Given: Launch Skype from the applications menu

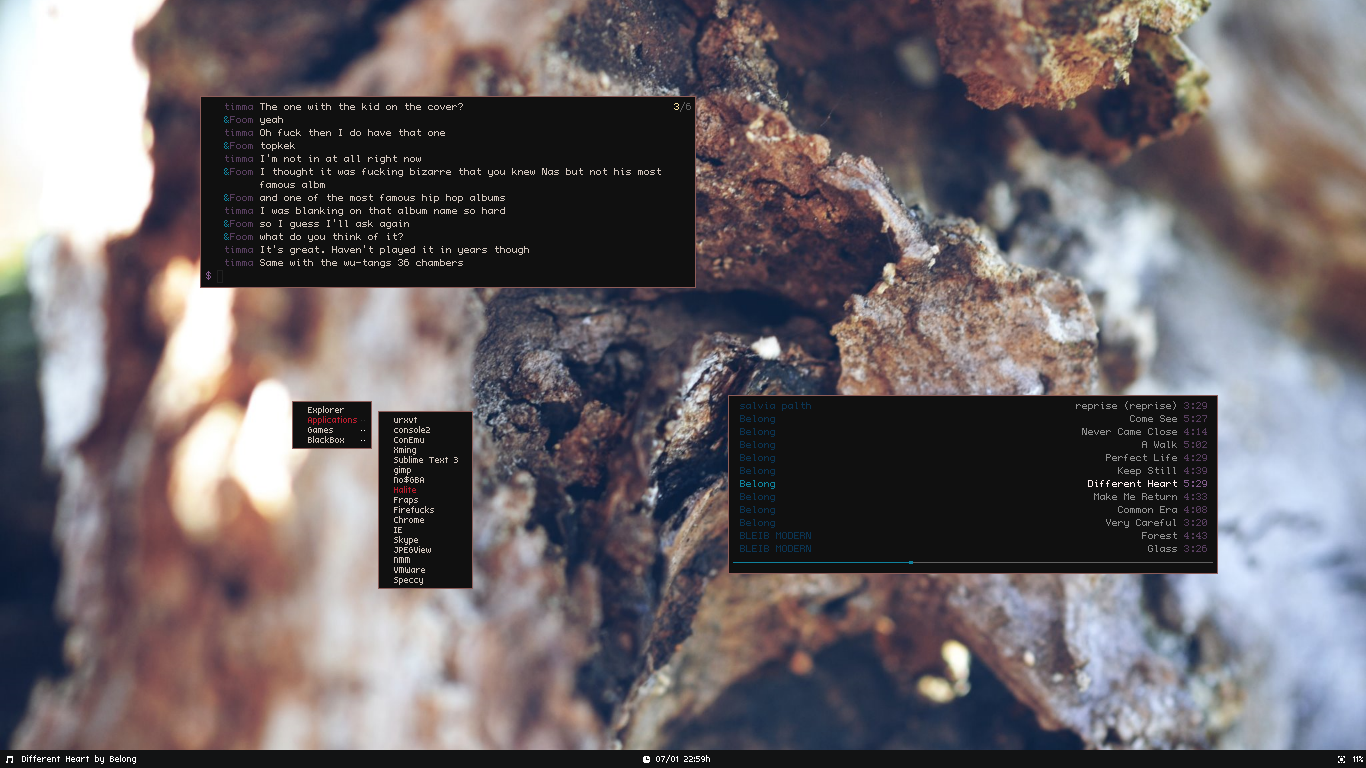Looking at the screenshot, I should tap(406, 540).
